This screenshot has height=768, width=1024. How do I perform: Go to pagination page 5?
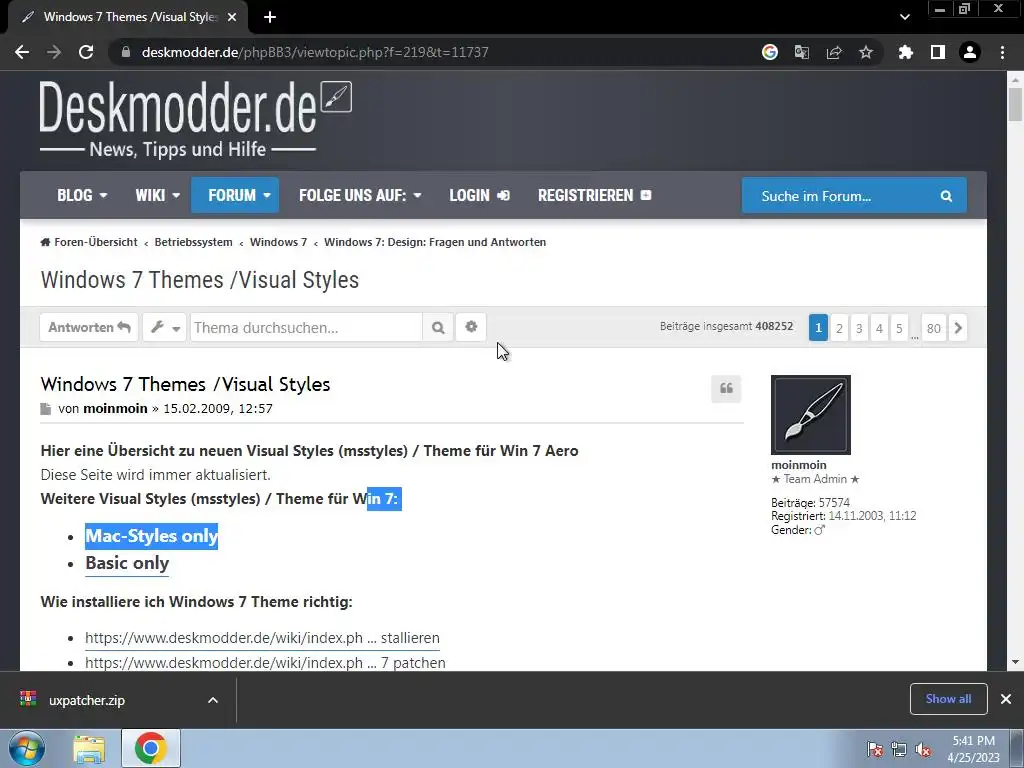(899, 328)
